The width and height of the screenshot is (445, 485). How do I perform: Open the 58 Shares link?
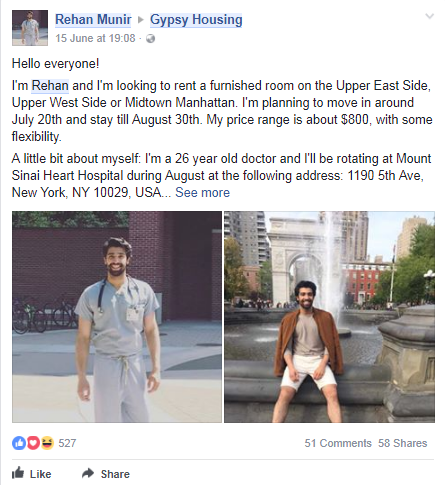point(402,443)
